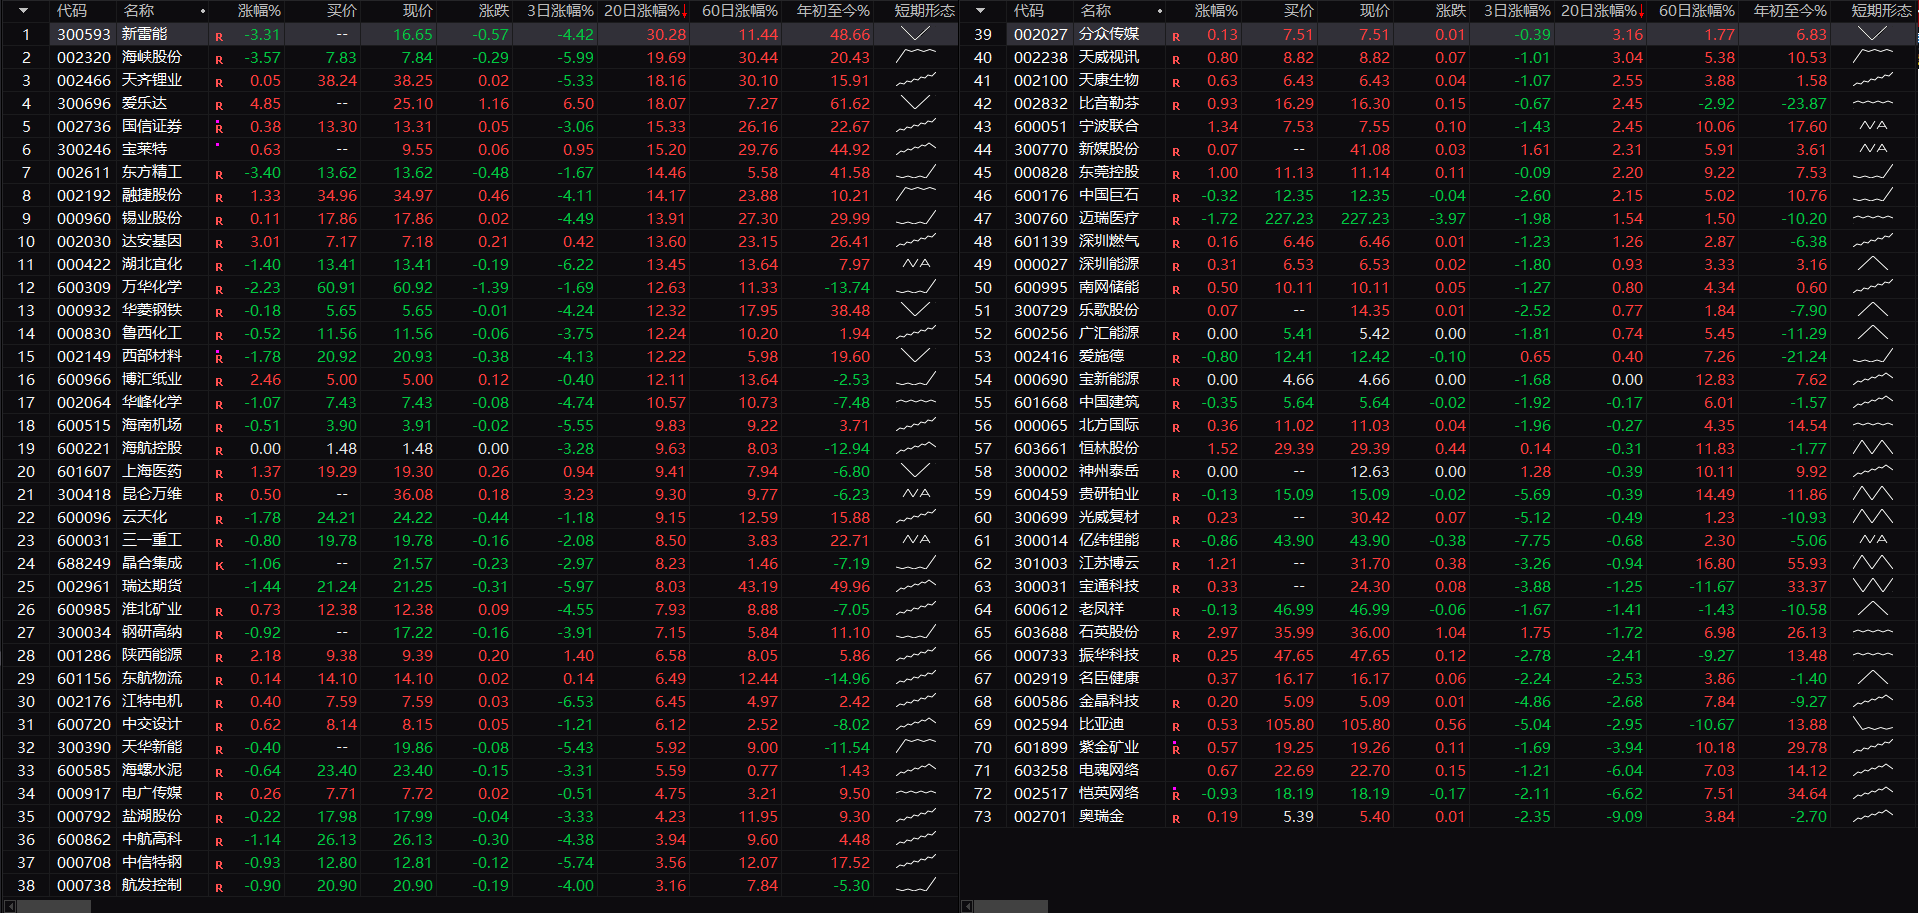Click the R icon beside 国信证券
Viewport: 1919px width, 913px height.
pyautogui.click(x=219, y=128)
